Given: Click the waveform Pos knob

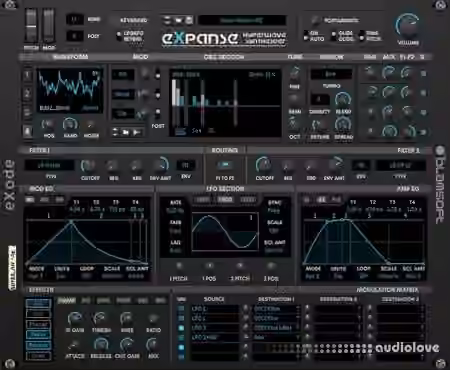Looking at the screenshot, I should point(48,125).
